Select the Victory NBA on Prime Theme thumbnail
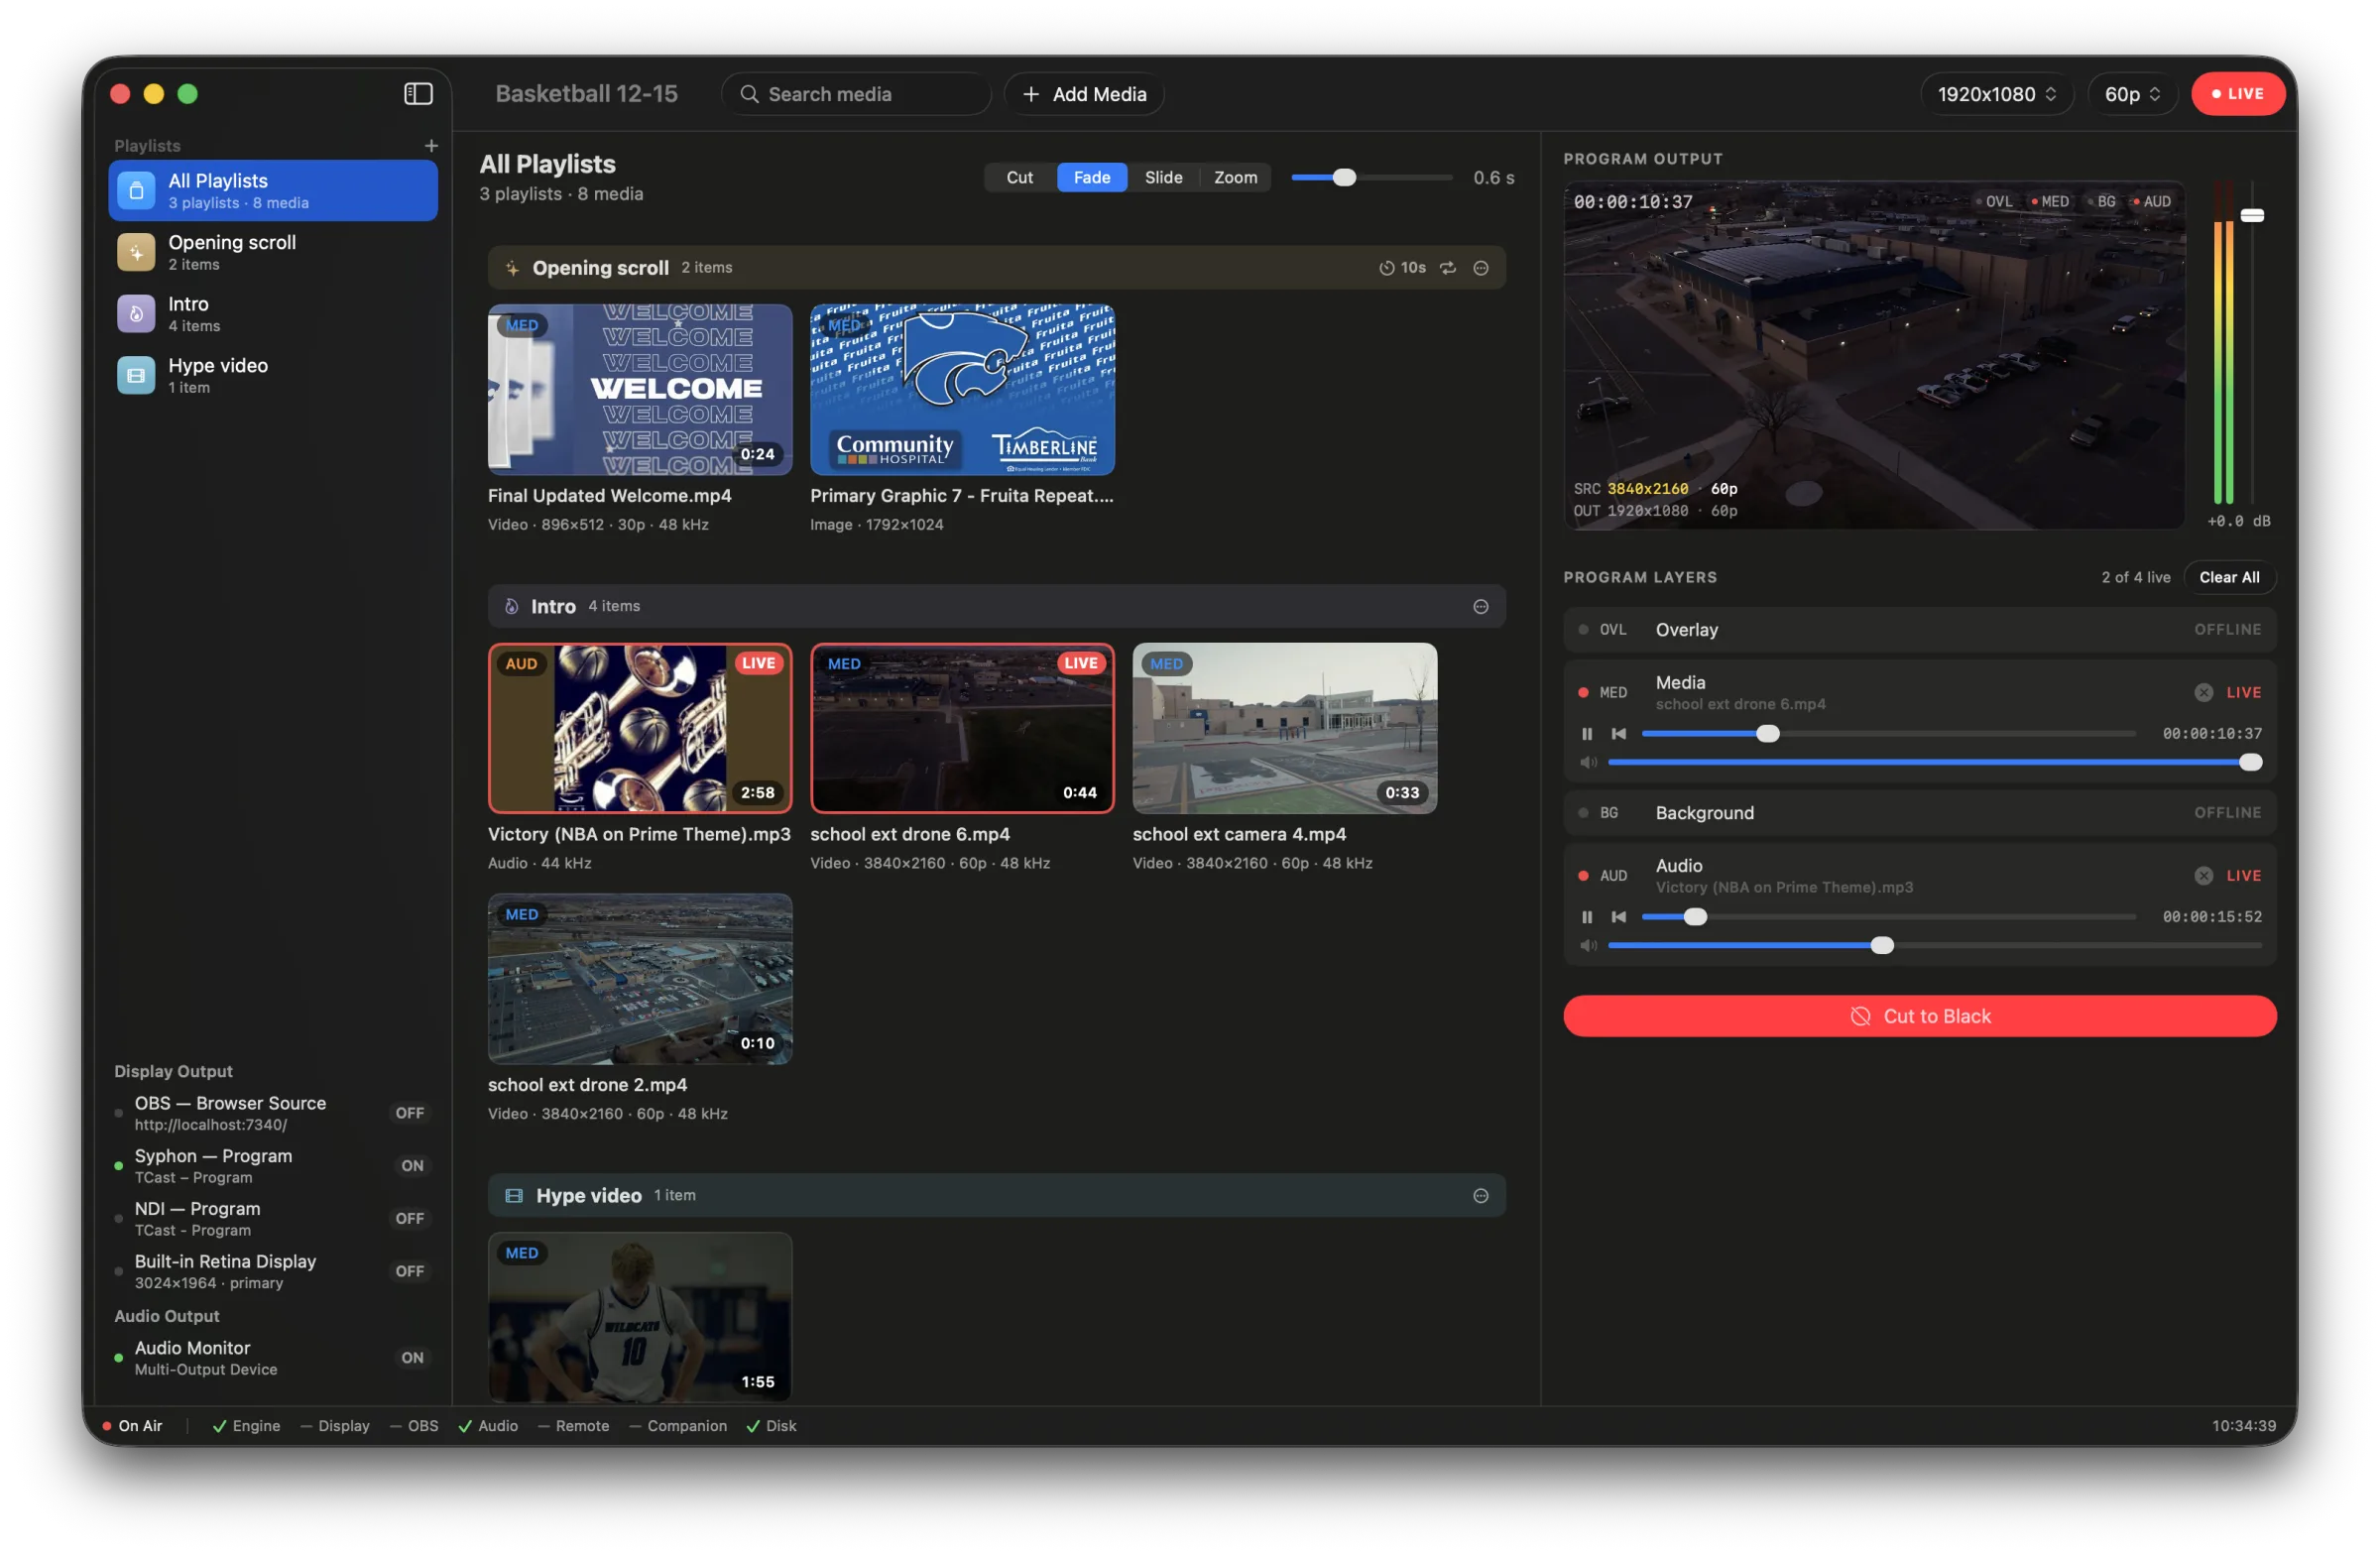 [640, 729]
